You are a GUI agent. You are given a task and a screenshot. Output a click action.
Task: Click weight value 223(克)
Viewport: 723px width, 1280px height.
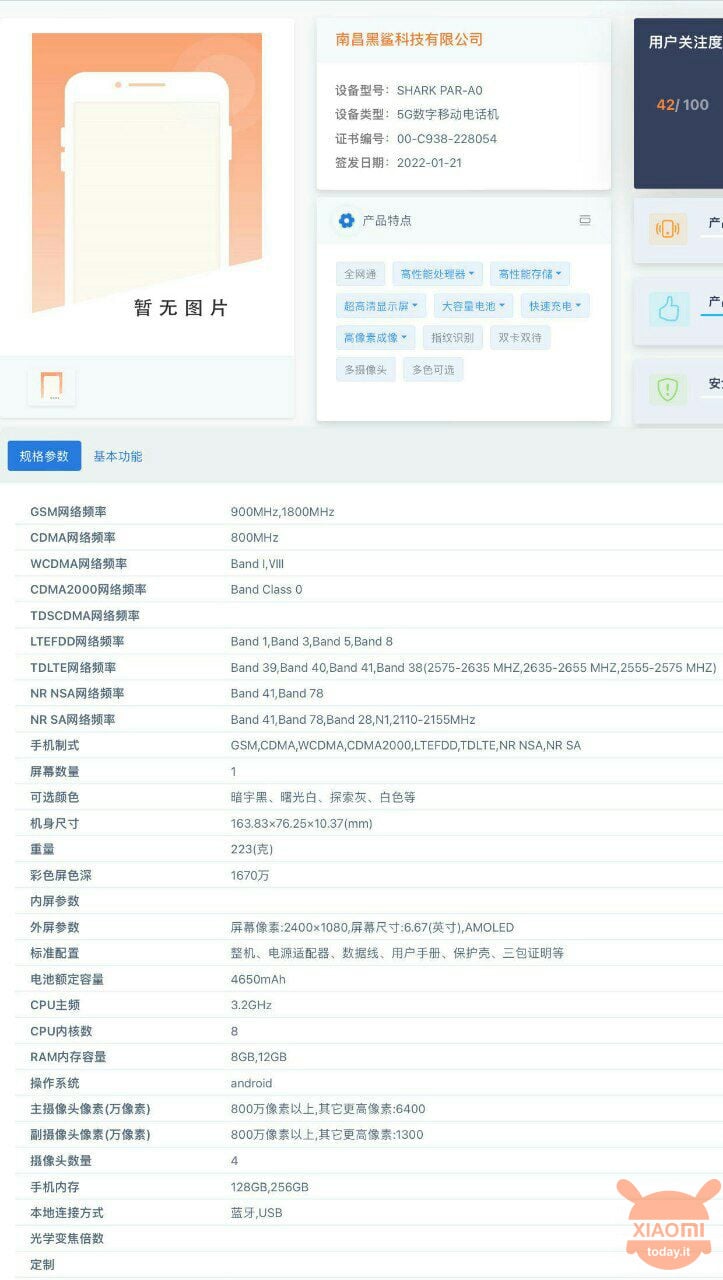(x=252, y=850)
